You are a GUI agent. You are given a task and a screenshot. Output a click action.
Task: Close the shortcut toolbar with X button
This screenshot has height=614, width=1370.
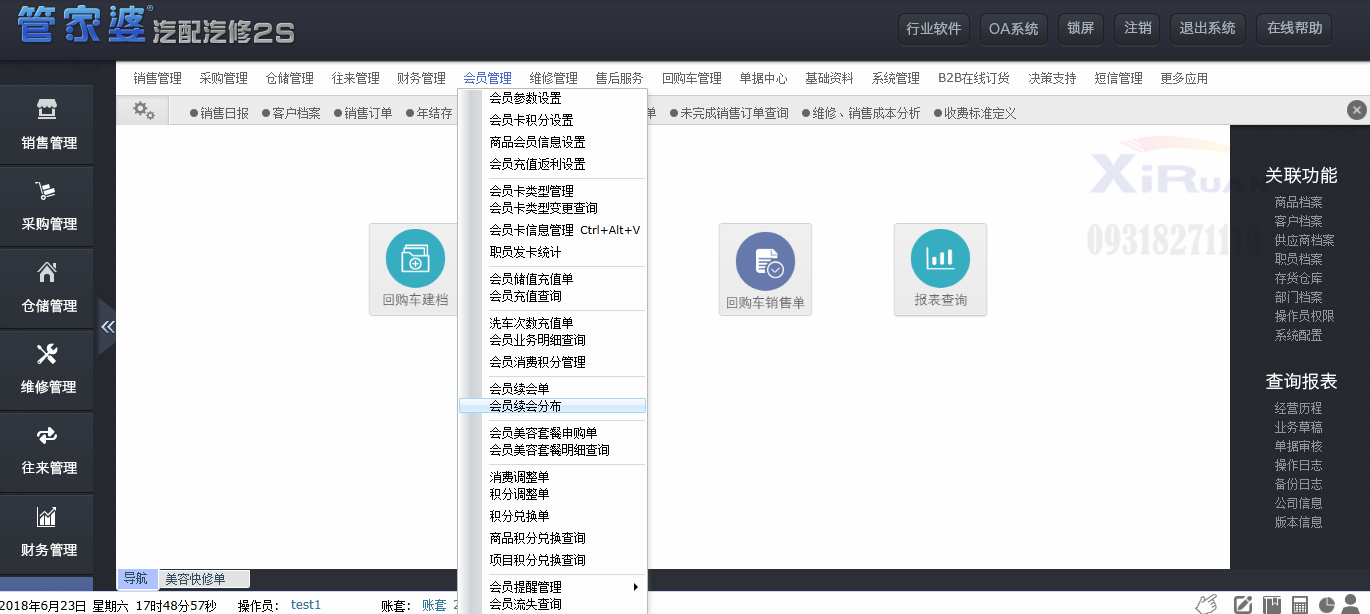(1356, 110)
